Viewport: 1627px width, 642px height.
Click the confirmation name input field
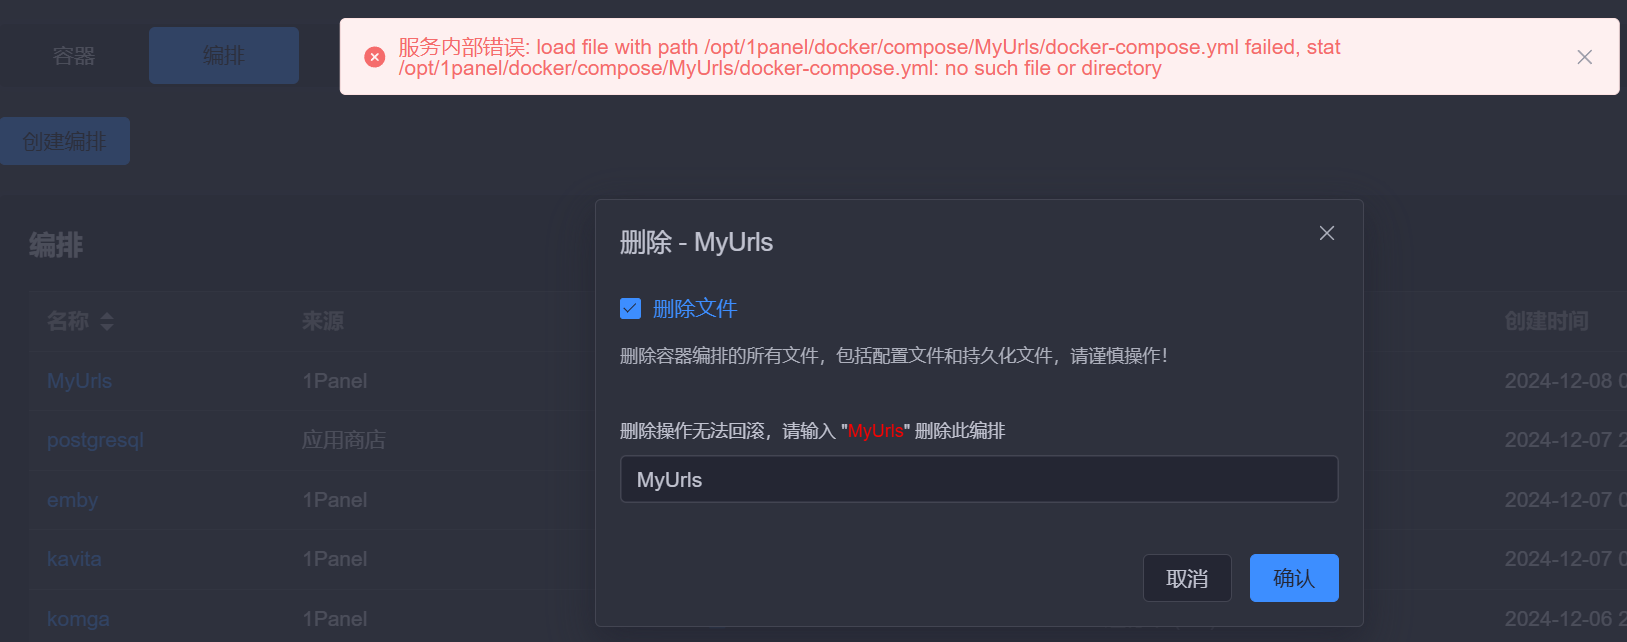click(x=979, y=479)
